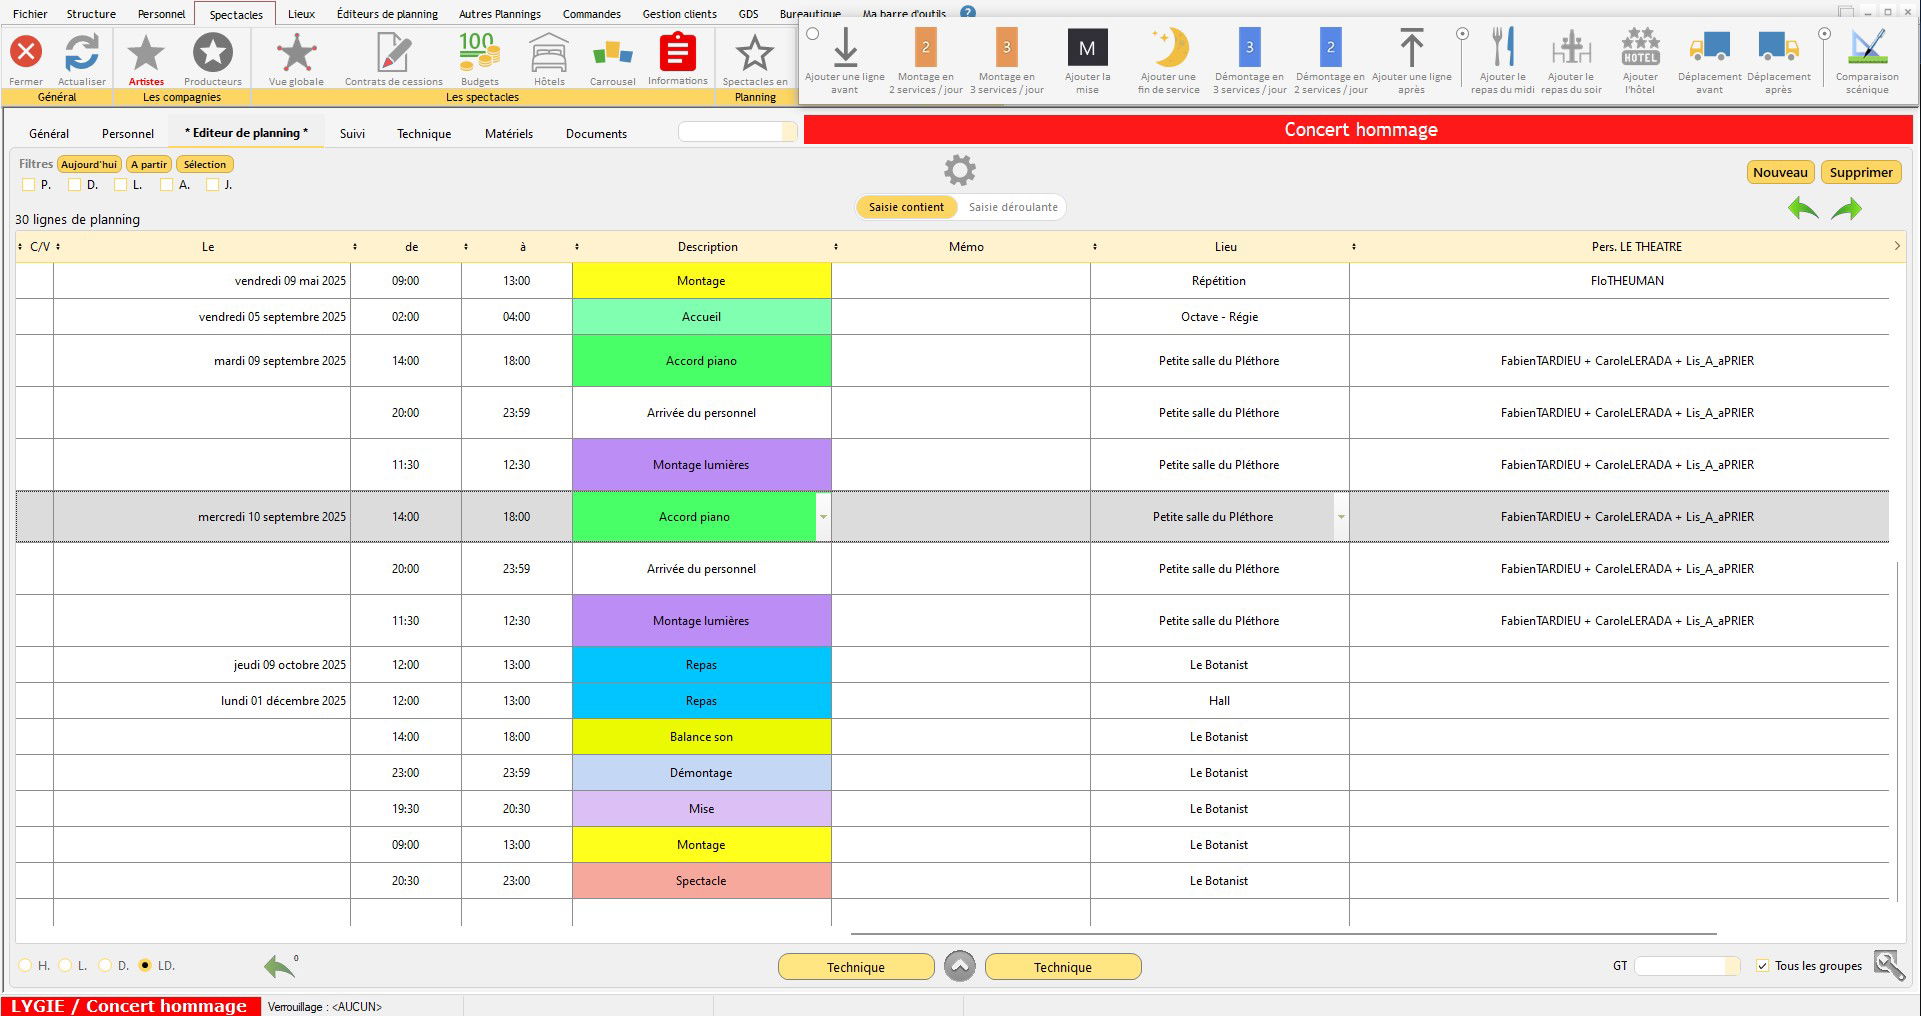Expand the GT combo box
The width and height of the screenshot is (1921, 1016).
tap(1733, 966)
